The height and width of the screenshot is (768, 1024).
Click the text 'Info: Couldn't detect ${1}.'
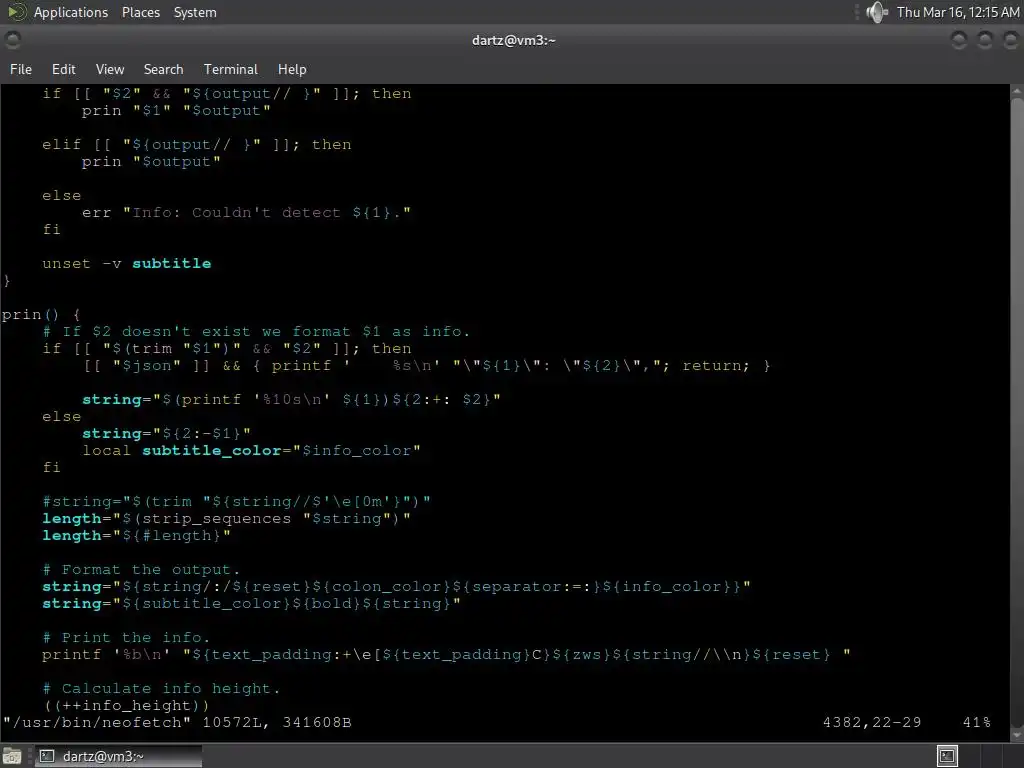(x=266, y=213)
